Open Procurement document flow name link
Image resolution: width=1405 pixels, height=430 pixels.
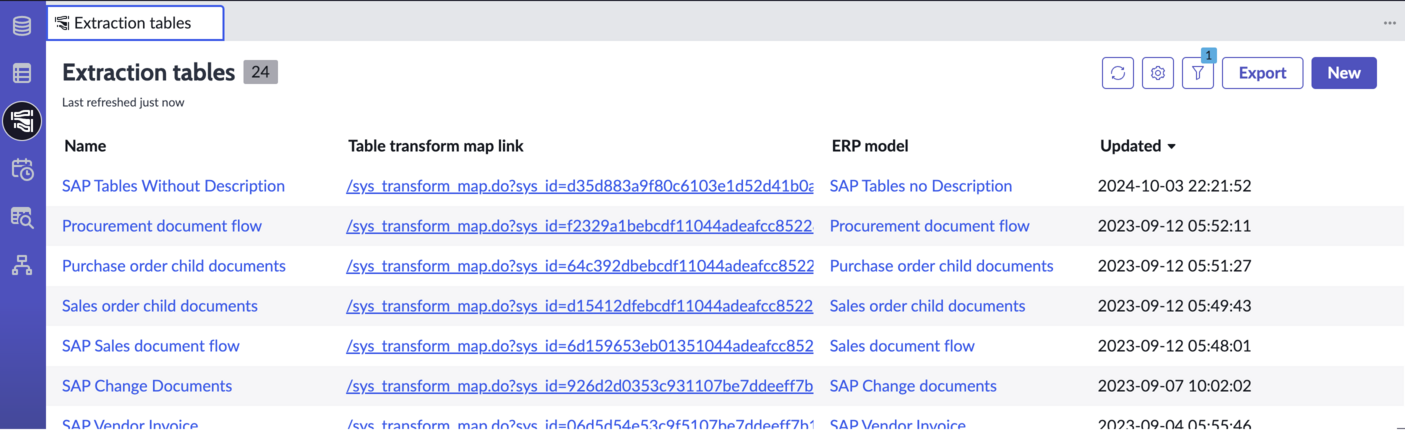[x=162, y=226]
